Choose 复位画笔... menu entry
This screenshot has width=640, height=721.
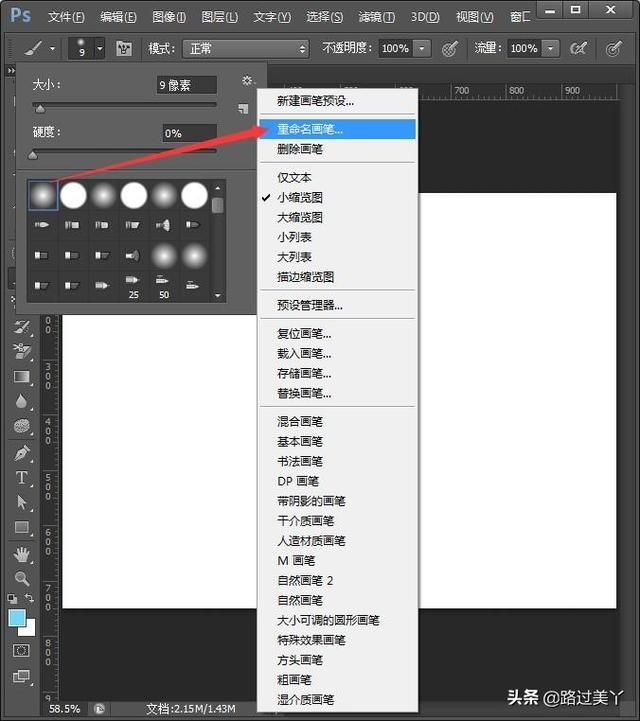[x=337, y=334]
